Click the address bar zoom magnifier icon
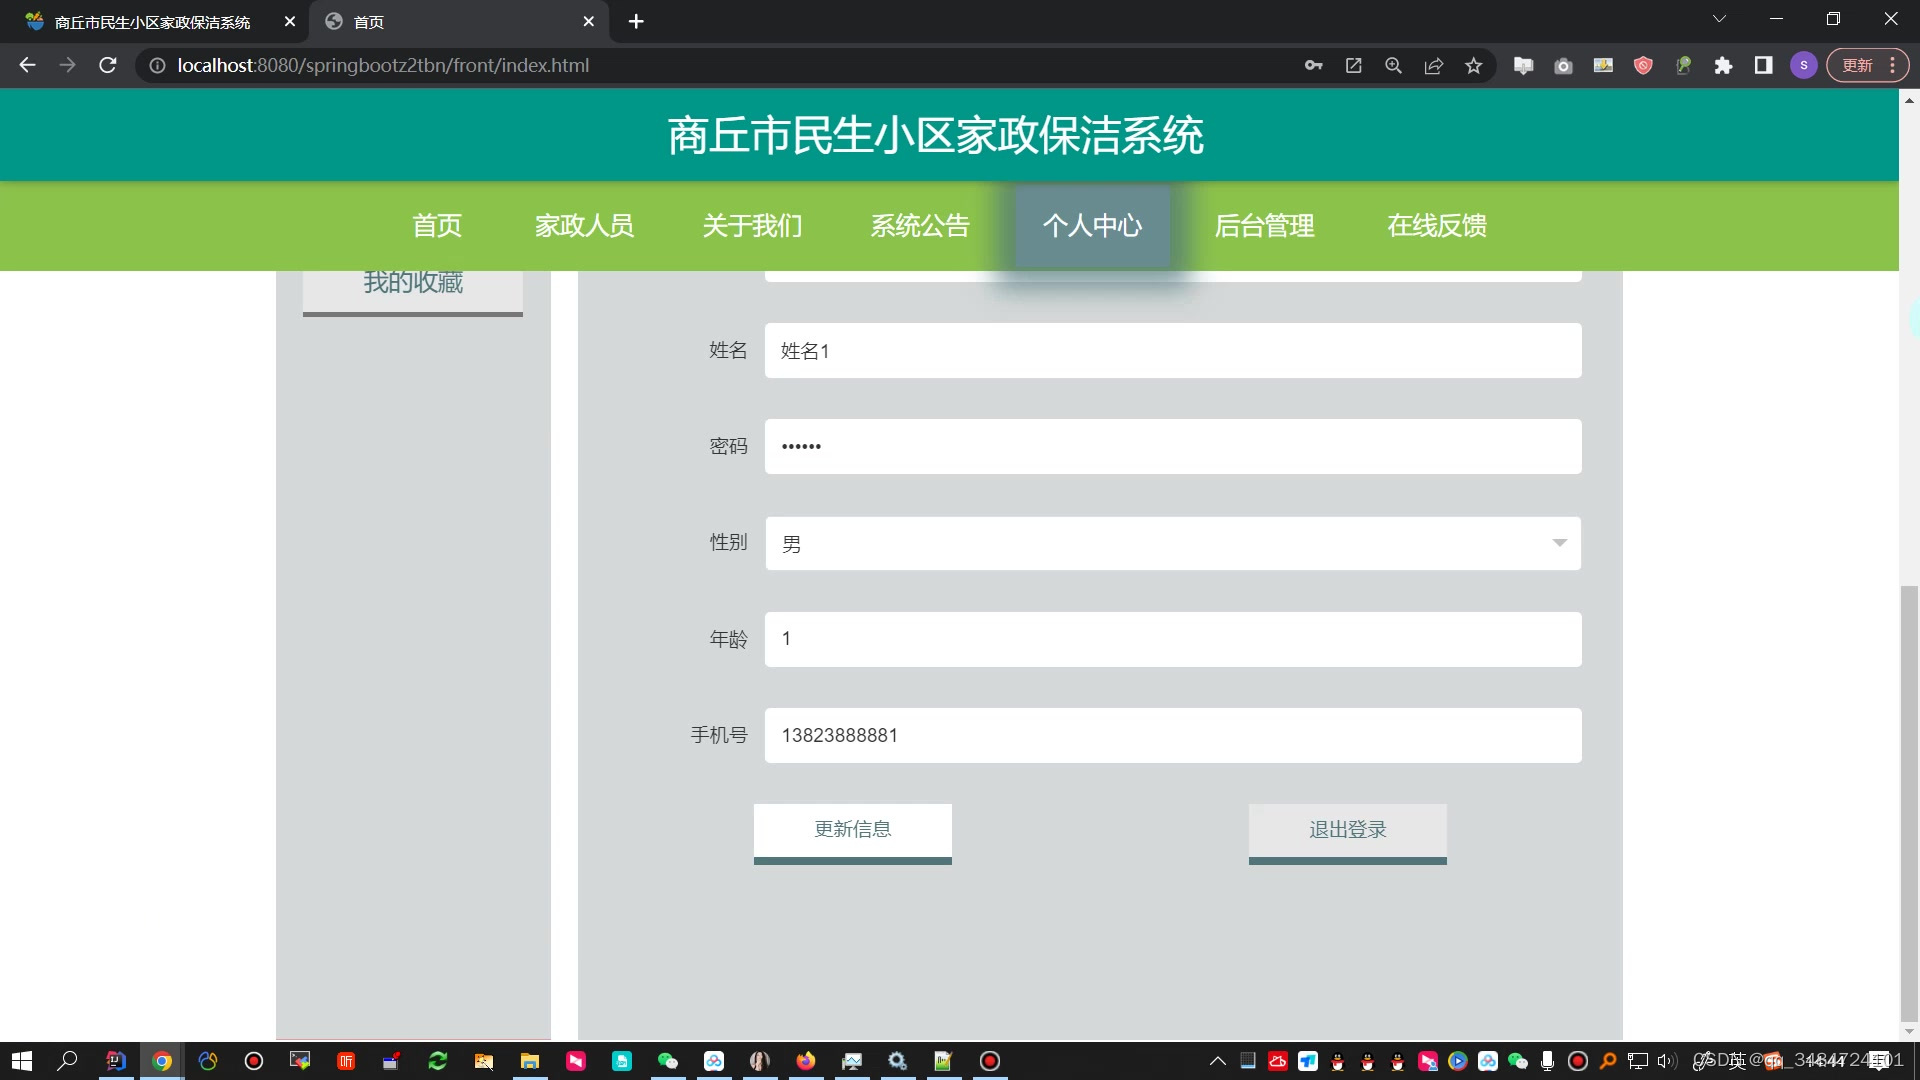 (x=1393, y=65)
